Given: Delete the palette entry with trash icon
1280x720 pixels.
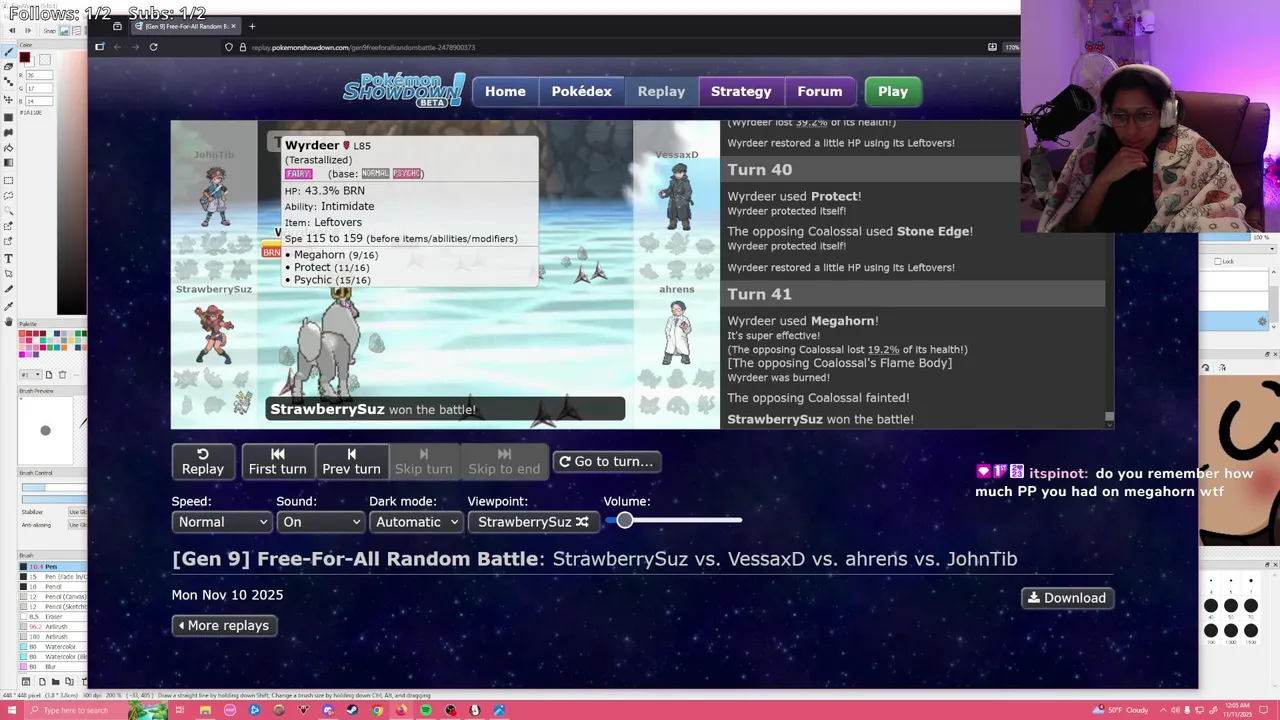Looking at the screenshot, I should [x=62, y=375].
